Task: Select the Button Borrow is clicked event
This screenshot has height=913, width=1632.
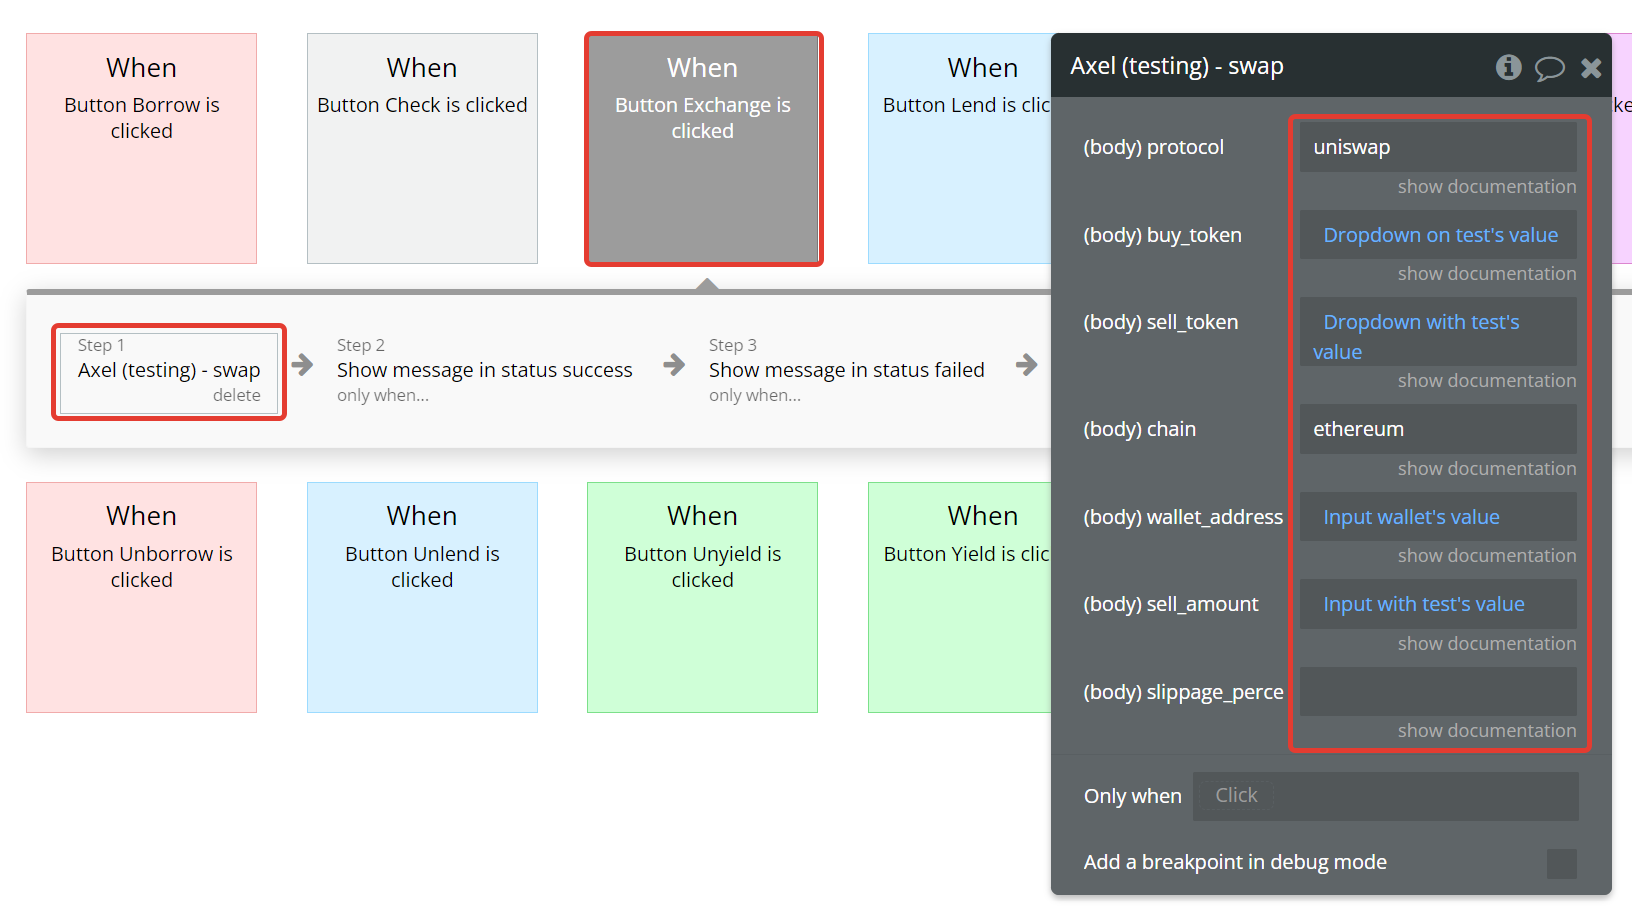Action: 141,148
